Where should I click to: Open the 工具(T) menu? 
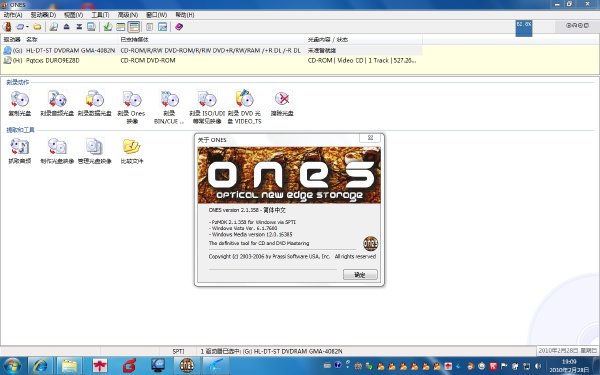point(100,15)
